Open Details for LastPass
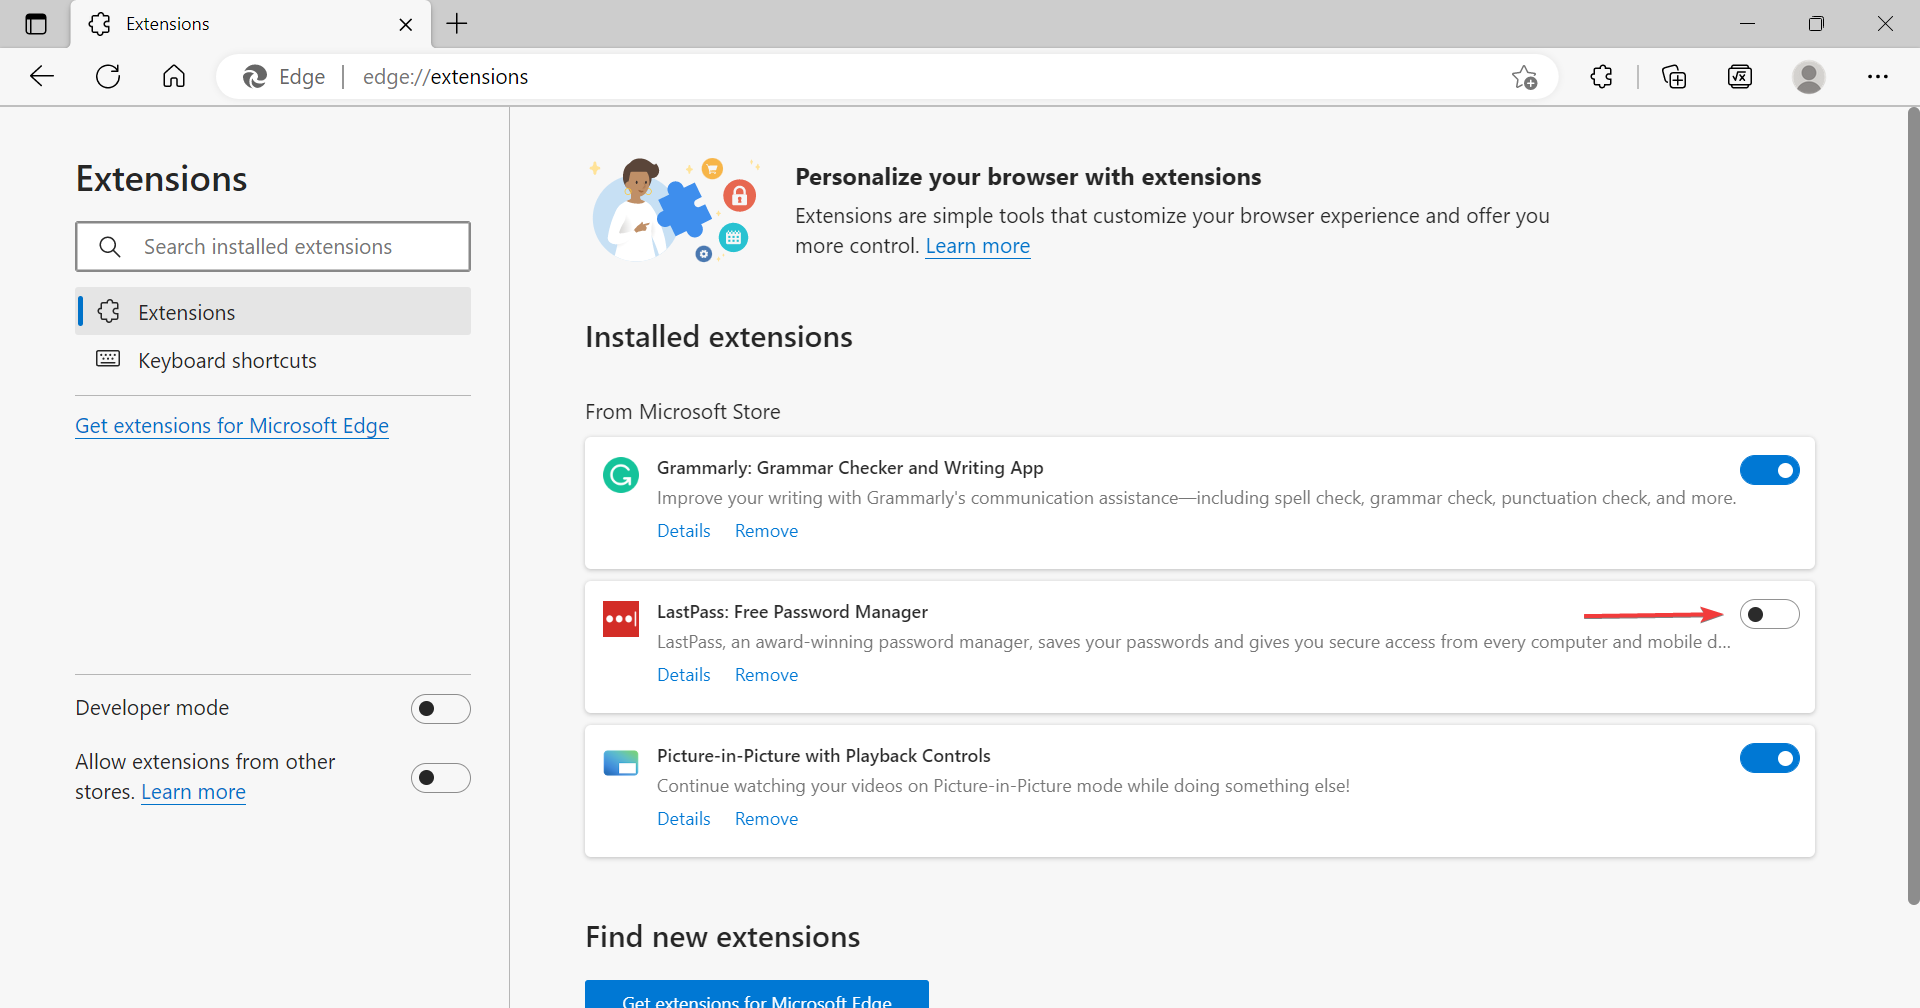 [x=684, y=675]
